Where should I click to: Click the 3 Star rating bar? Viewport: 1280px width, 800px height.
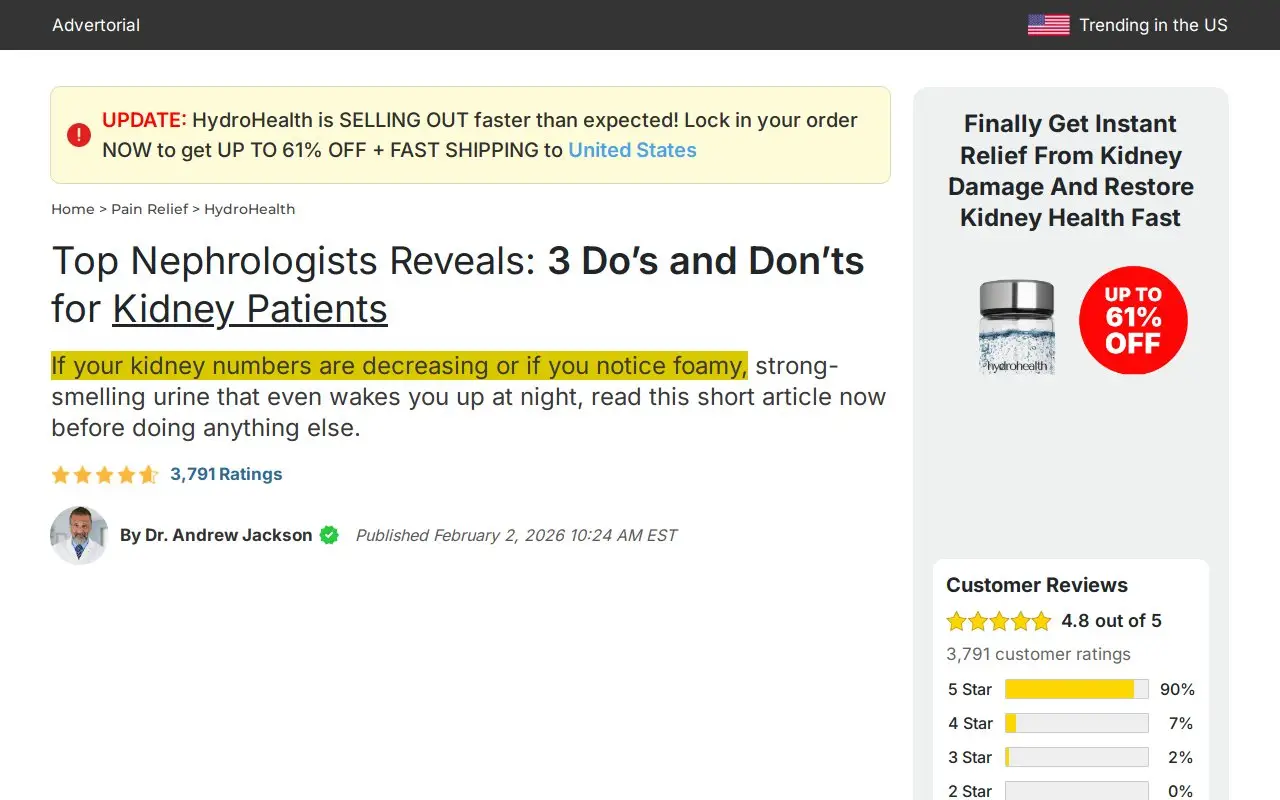click(x=1076, y=757)
